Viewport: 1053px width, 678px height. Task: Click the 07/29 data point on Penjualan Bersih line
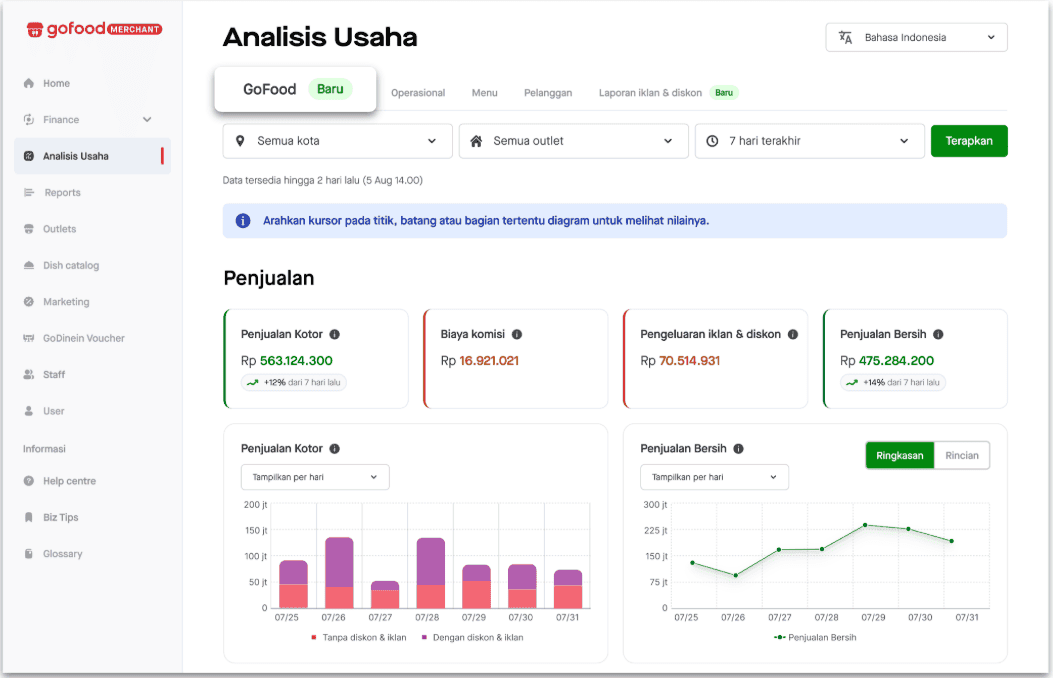(x=865, y=525)
